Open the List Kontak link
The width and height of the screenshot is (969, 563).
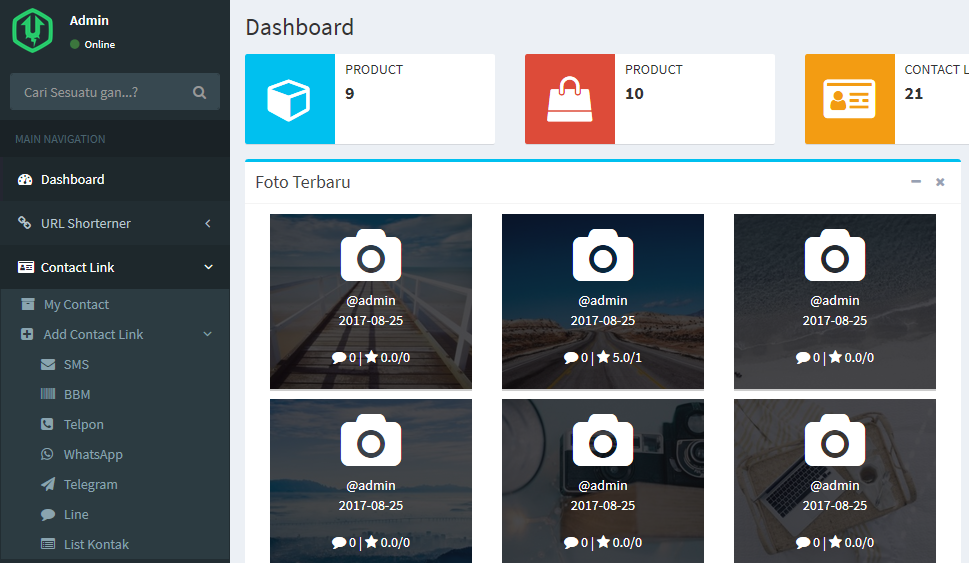115,544
